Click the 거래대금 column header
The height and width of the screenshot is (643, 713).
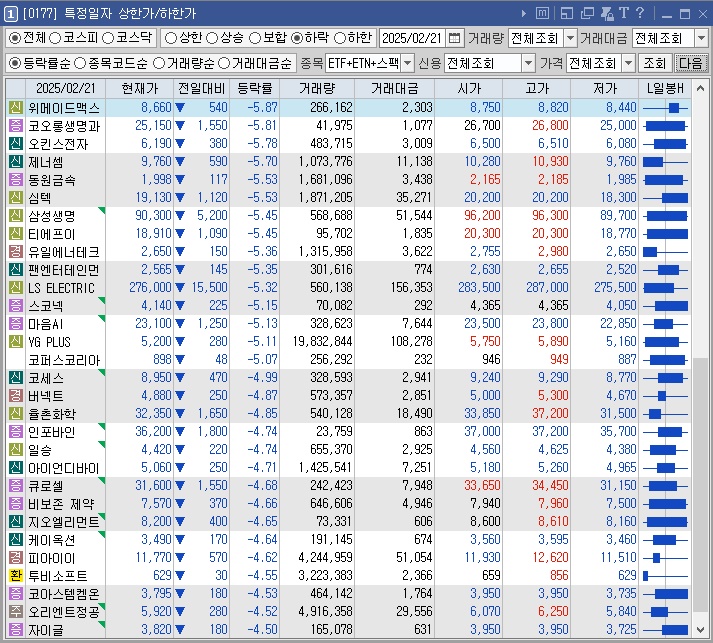[394, 88]
